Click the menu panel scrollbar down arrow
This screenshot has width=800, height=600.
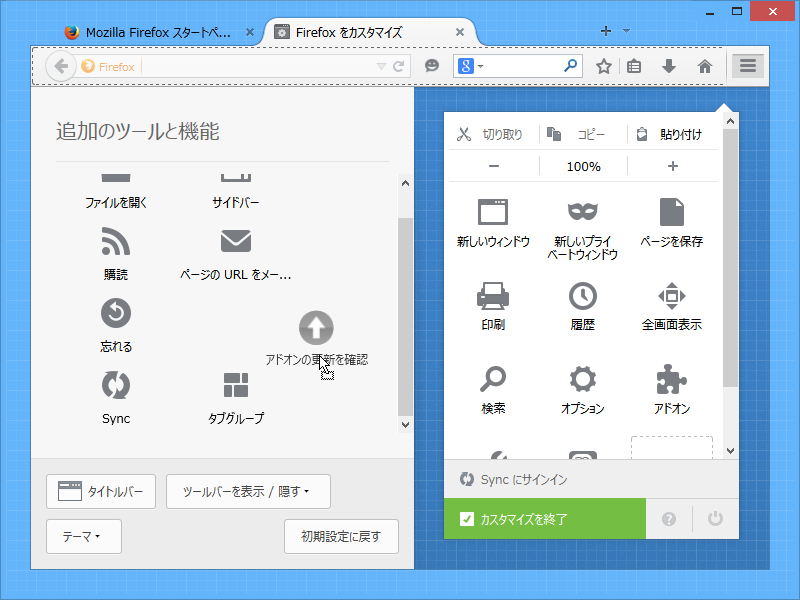pyautogui.click(x=730, y=451)
